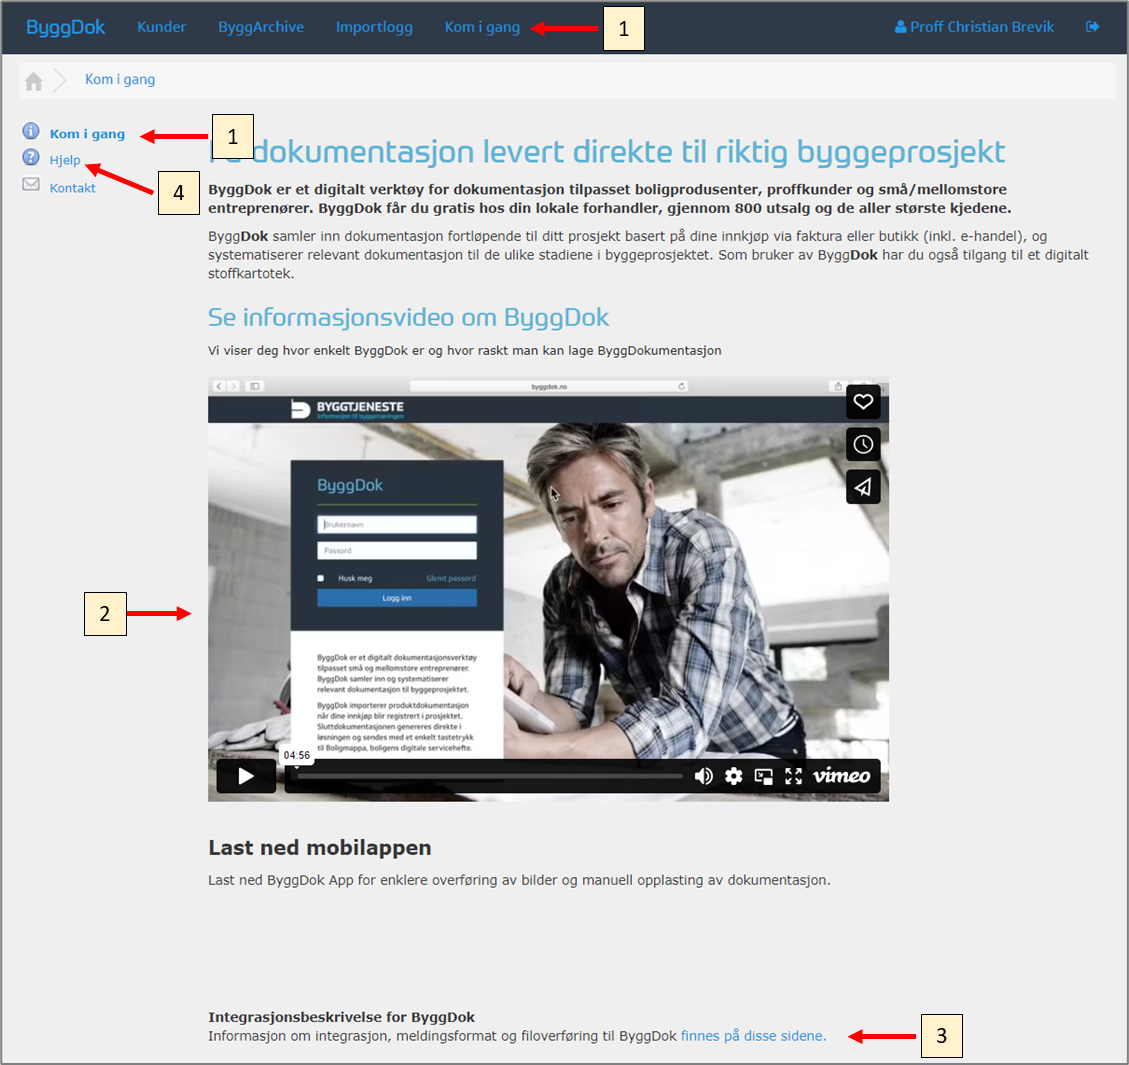
Task: Open the ByggArchive menu item
Action: pos(261,27)
